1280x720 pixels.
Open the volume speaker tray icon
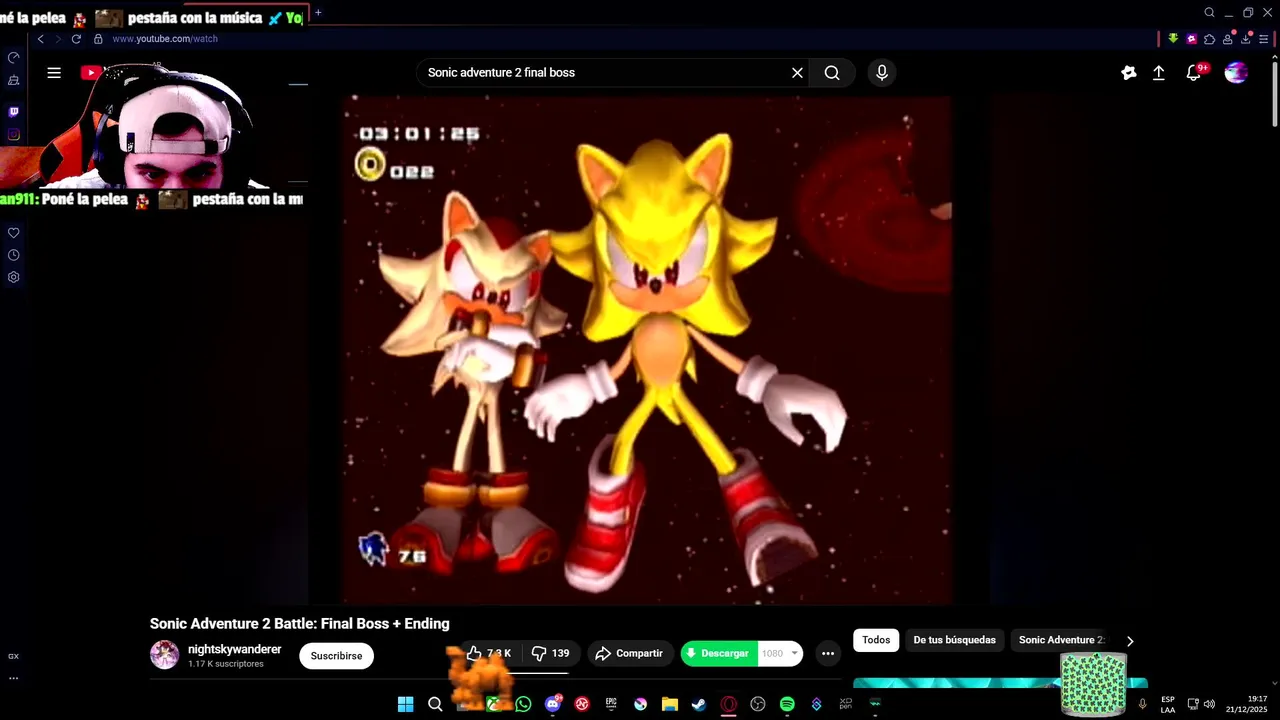(x=1209, y=704)
